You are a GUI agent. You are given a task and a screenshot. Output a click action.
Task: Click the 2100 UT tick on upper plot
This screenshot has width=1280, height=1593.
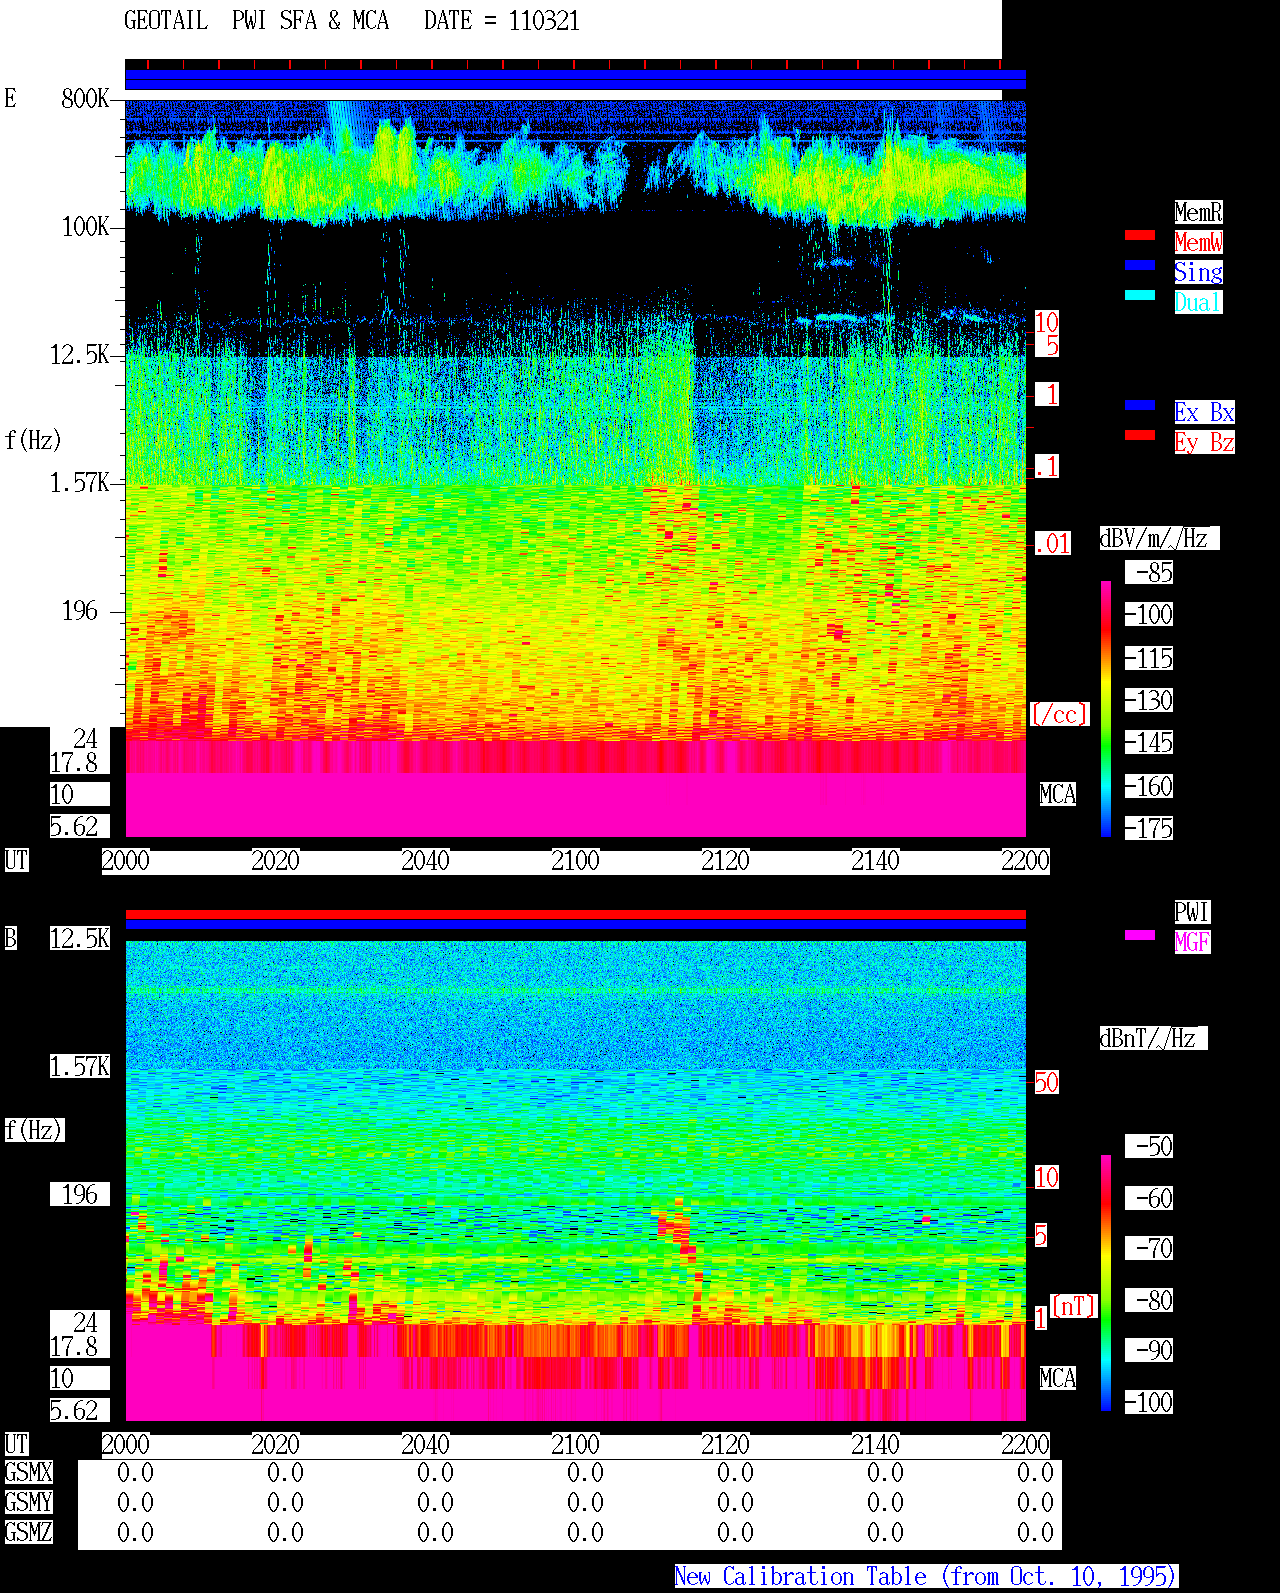(x=575, y=861)
